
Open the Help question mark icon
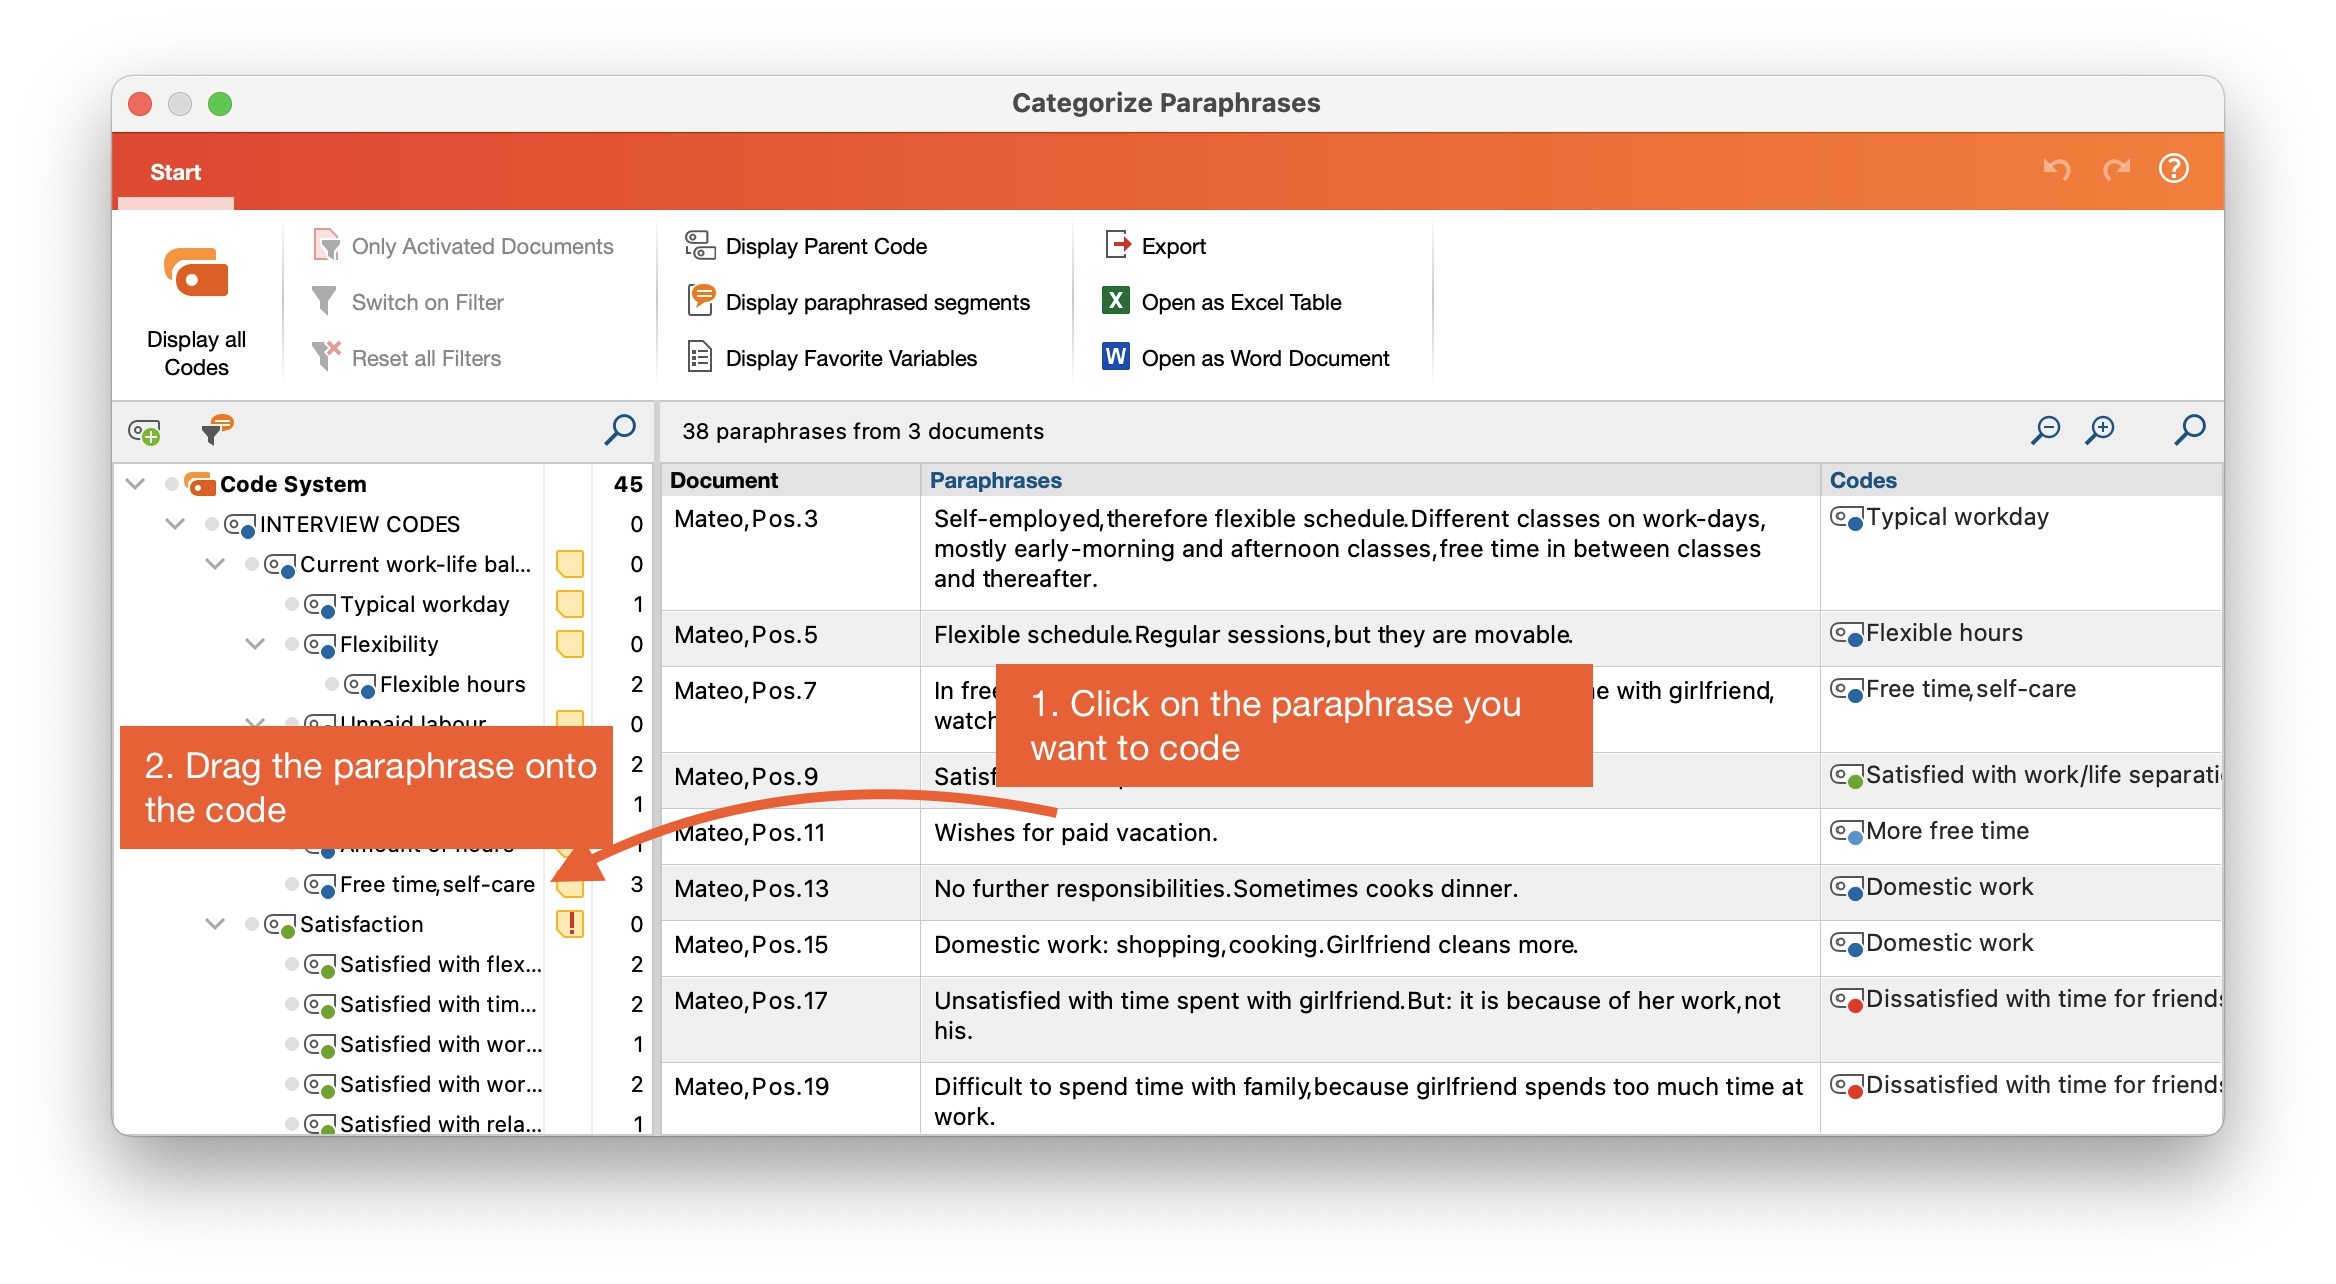(x=2174, y=169)
